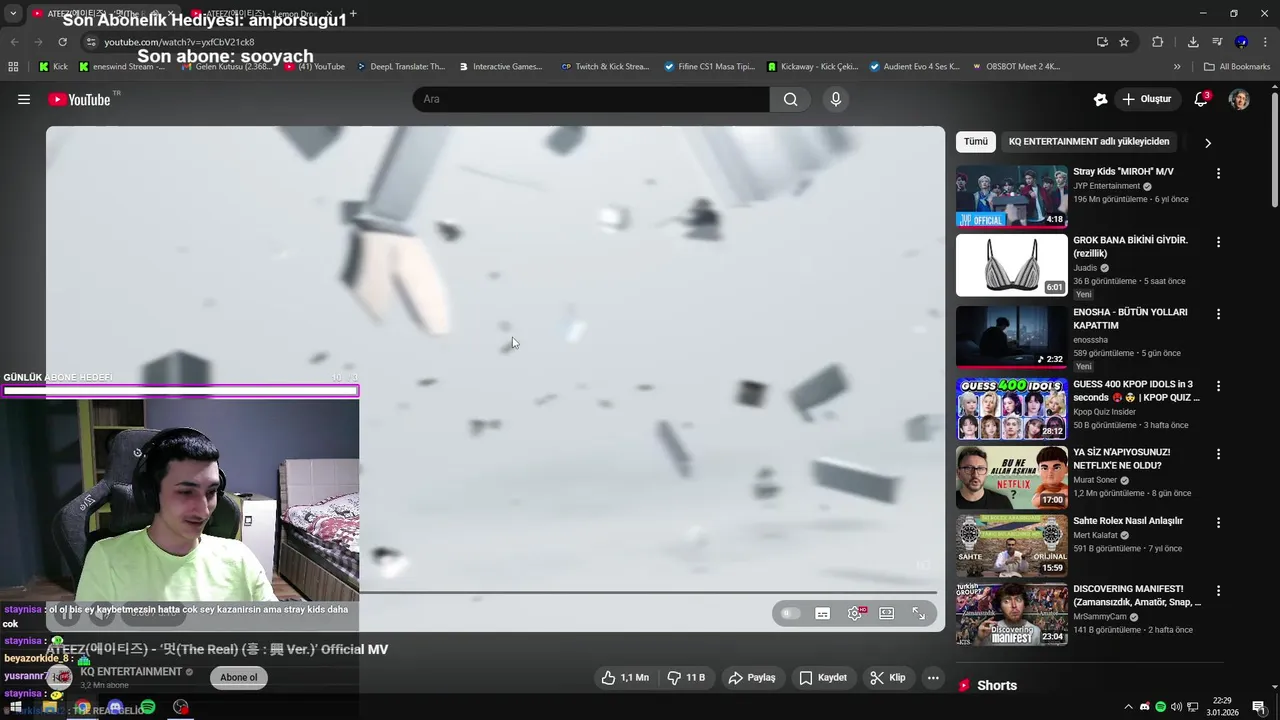1280x720 pixels.
Task: Open options for NETFLIX'E NE OLDU video
Action: 1218,454
